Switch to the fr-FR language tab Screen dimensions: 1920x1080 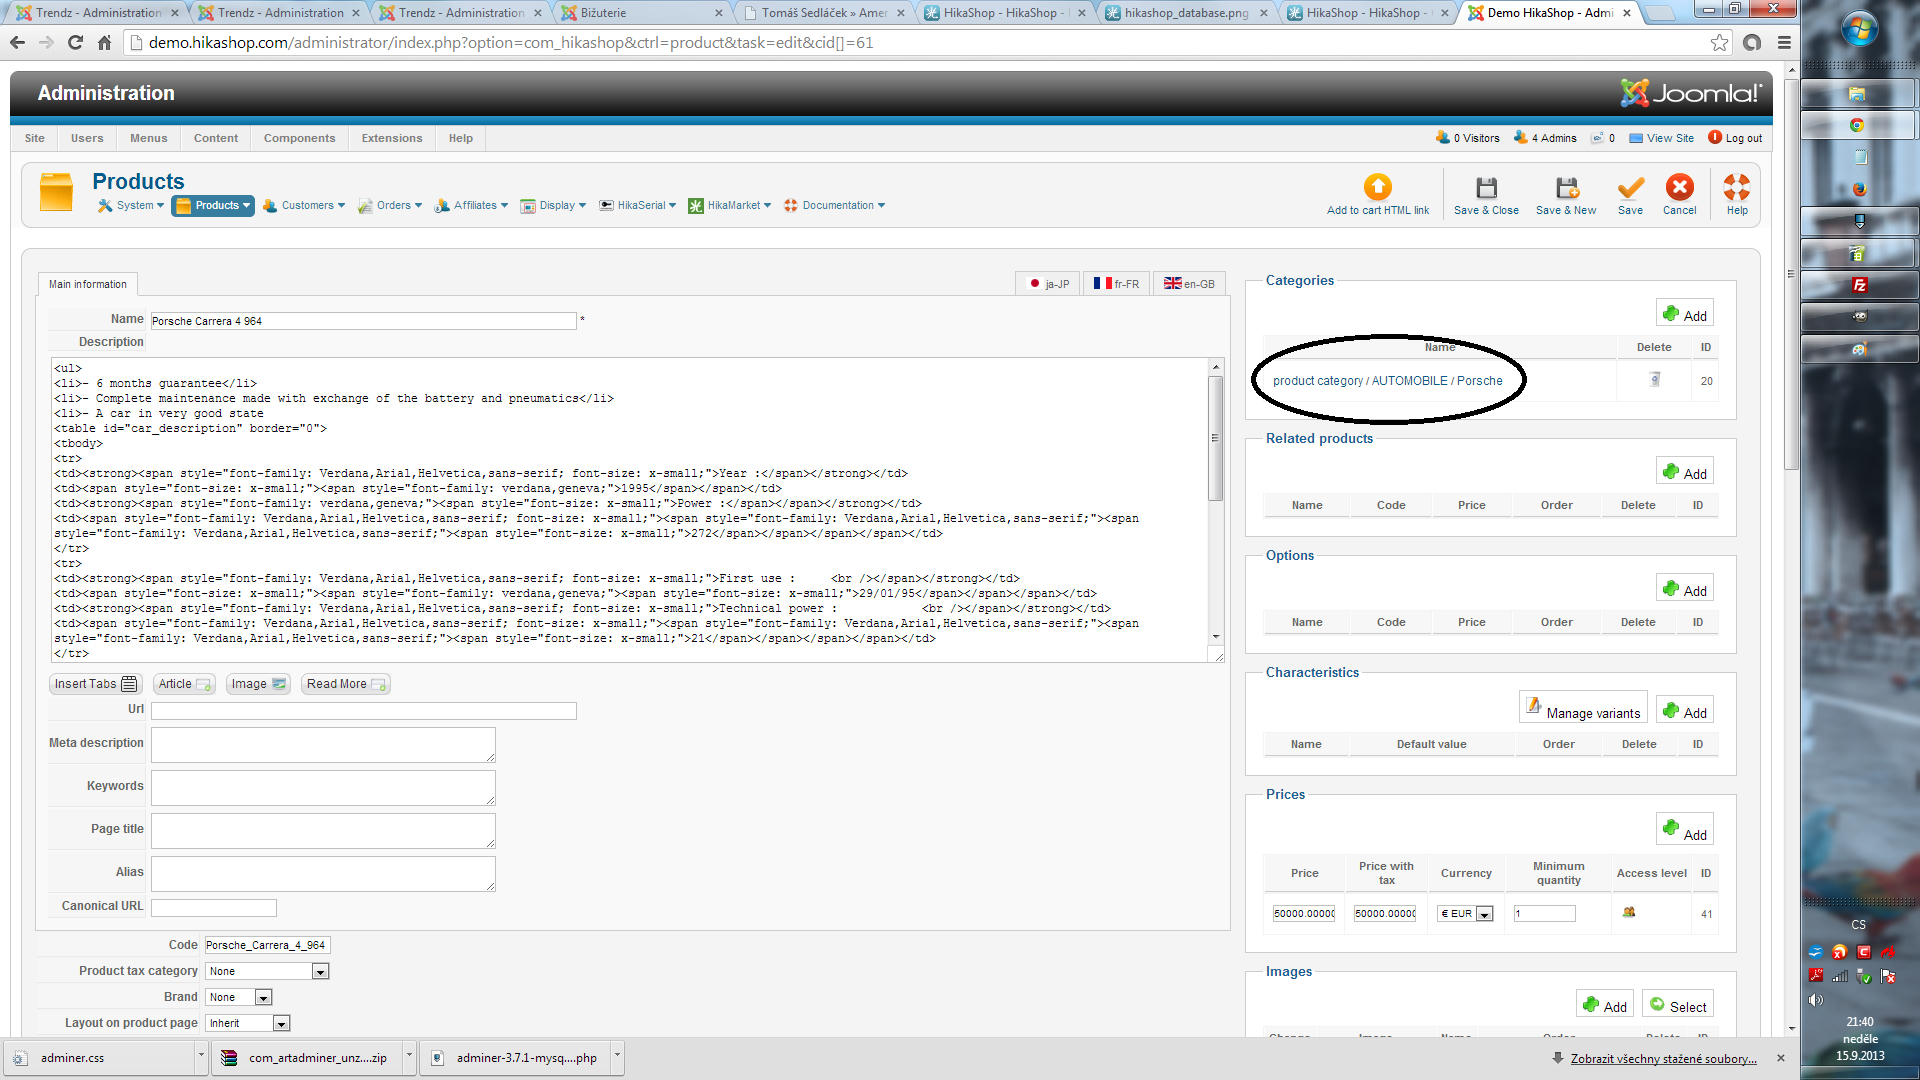[1116, 284]
